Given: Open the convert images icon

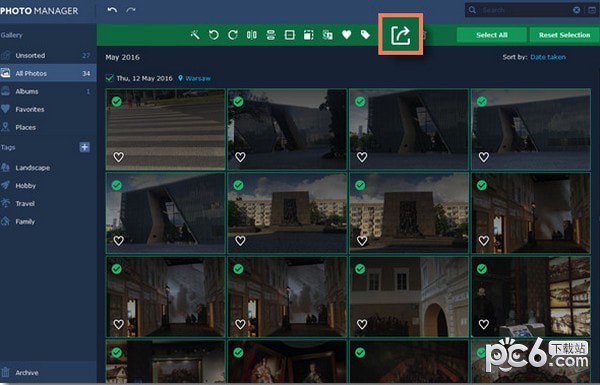Looking at the screenshot, I should 328,35.
